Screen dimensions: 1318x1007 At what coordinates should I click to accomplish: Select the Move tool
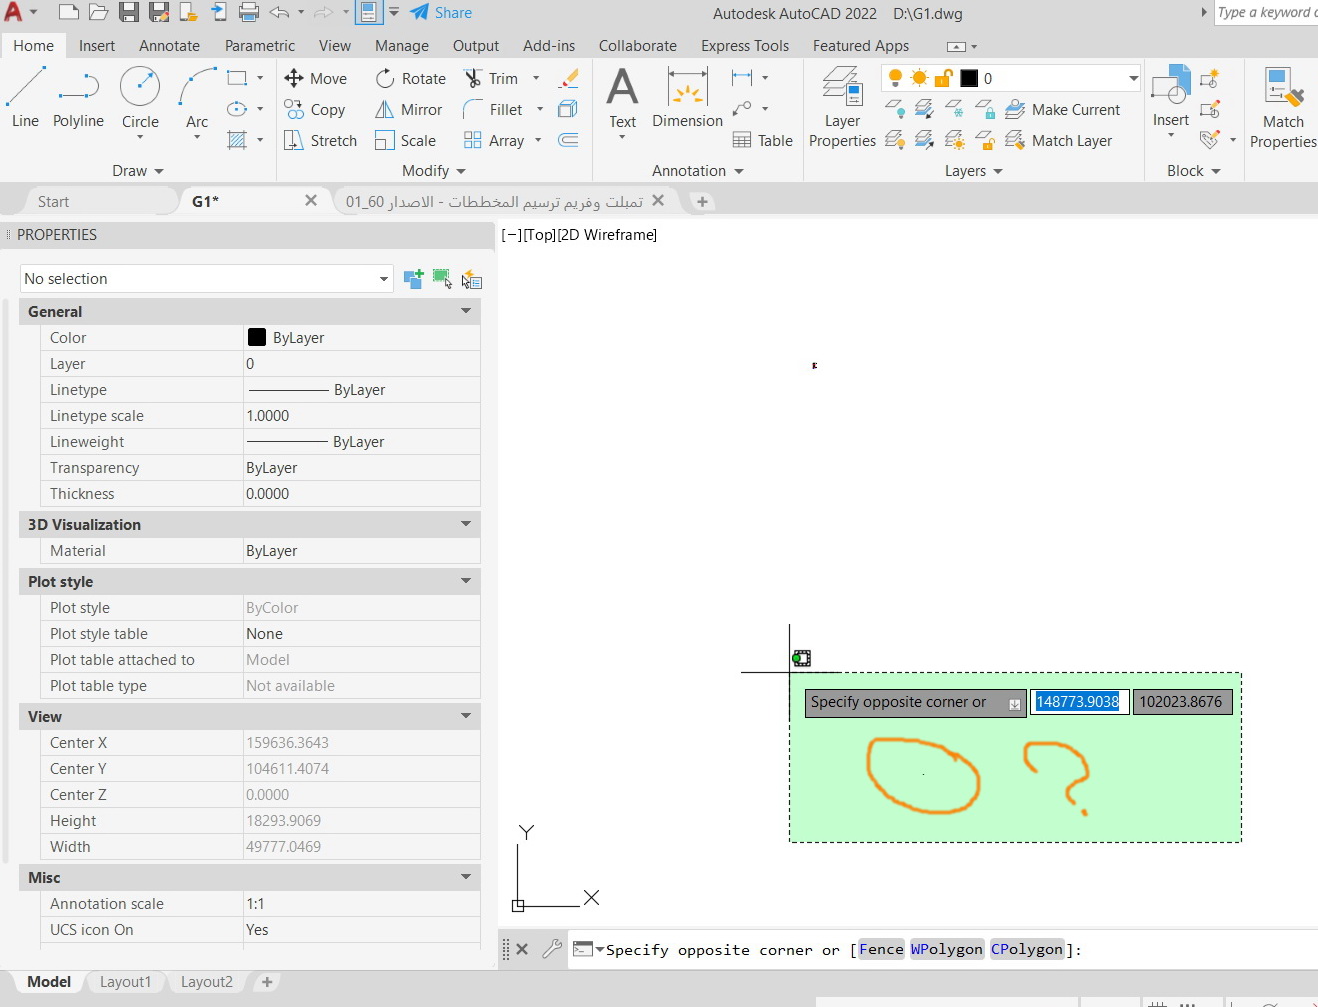coord(317,78)
